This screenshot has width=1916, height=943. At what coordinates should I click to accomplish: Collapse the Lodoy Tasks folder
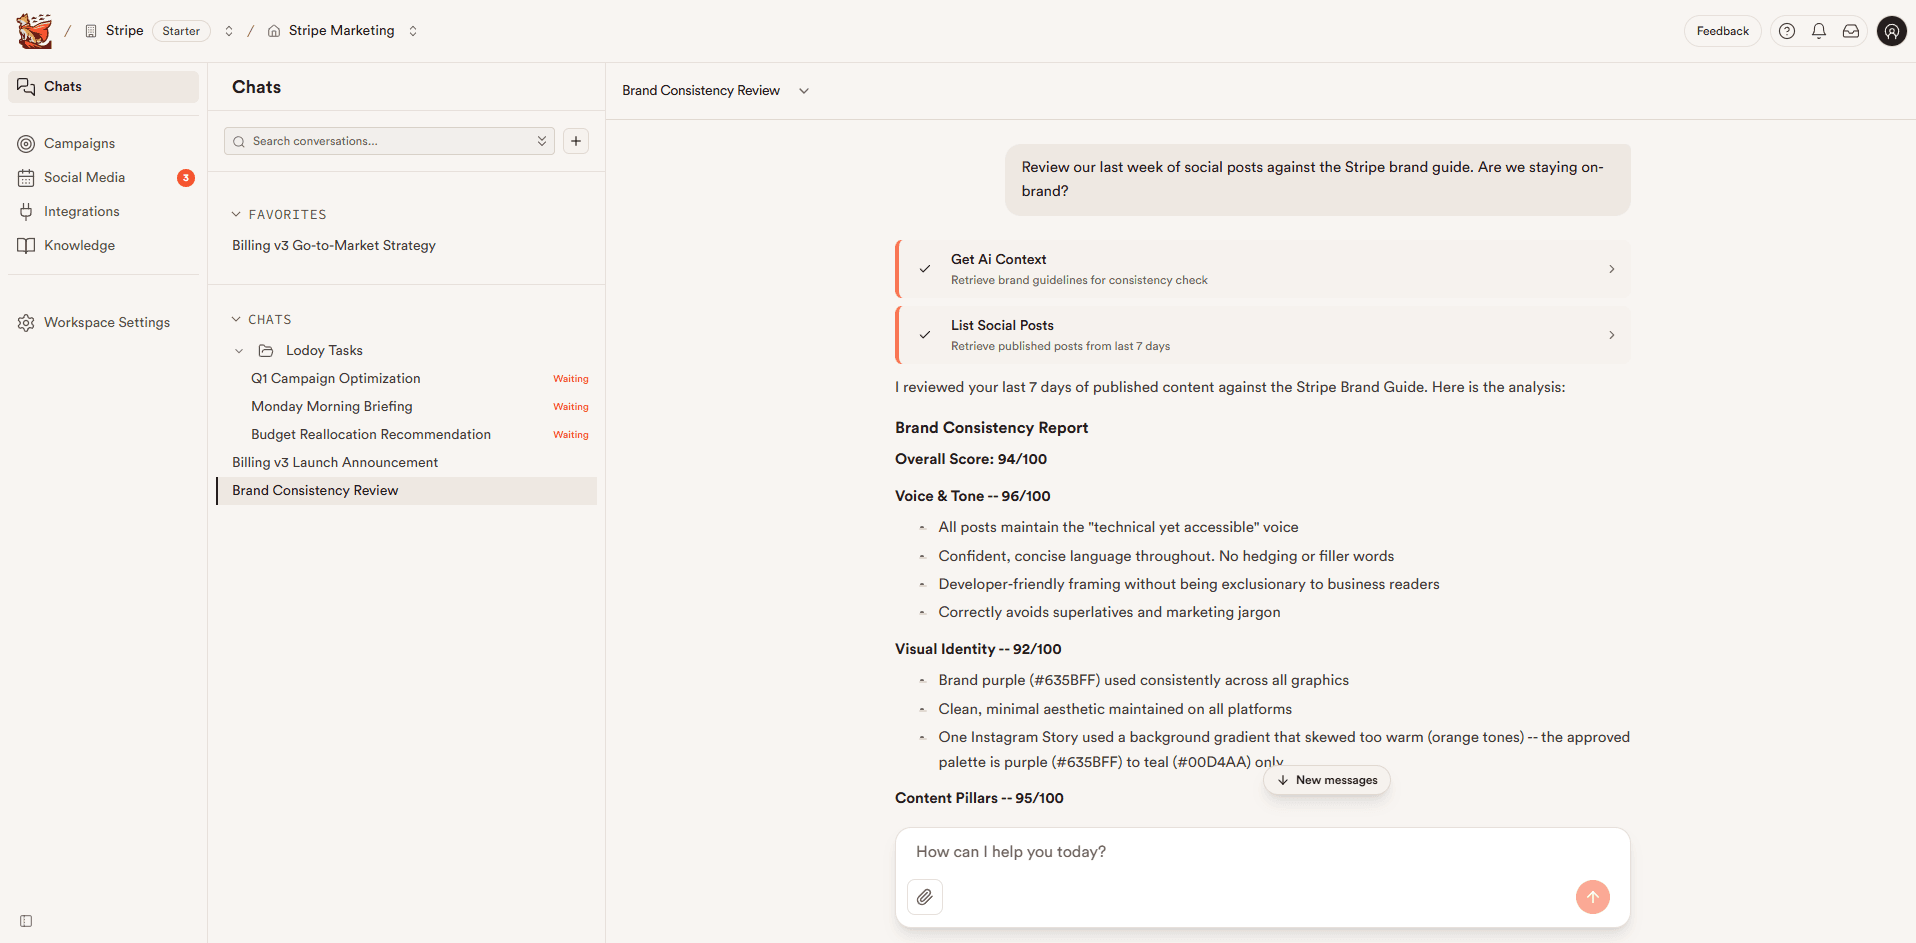click(239, 350)
